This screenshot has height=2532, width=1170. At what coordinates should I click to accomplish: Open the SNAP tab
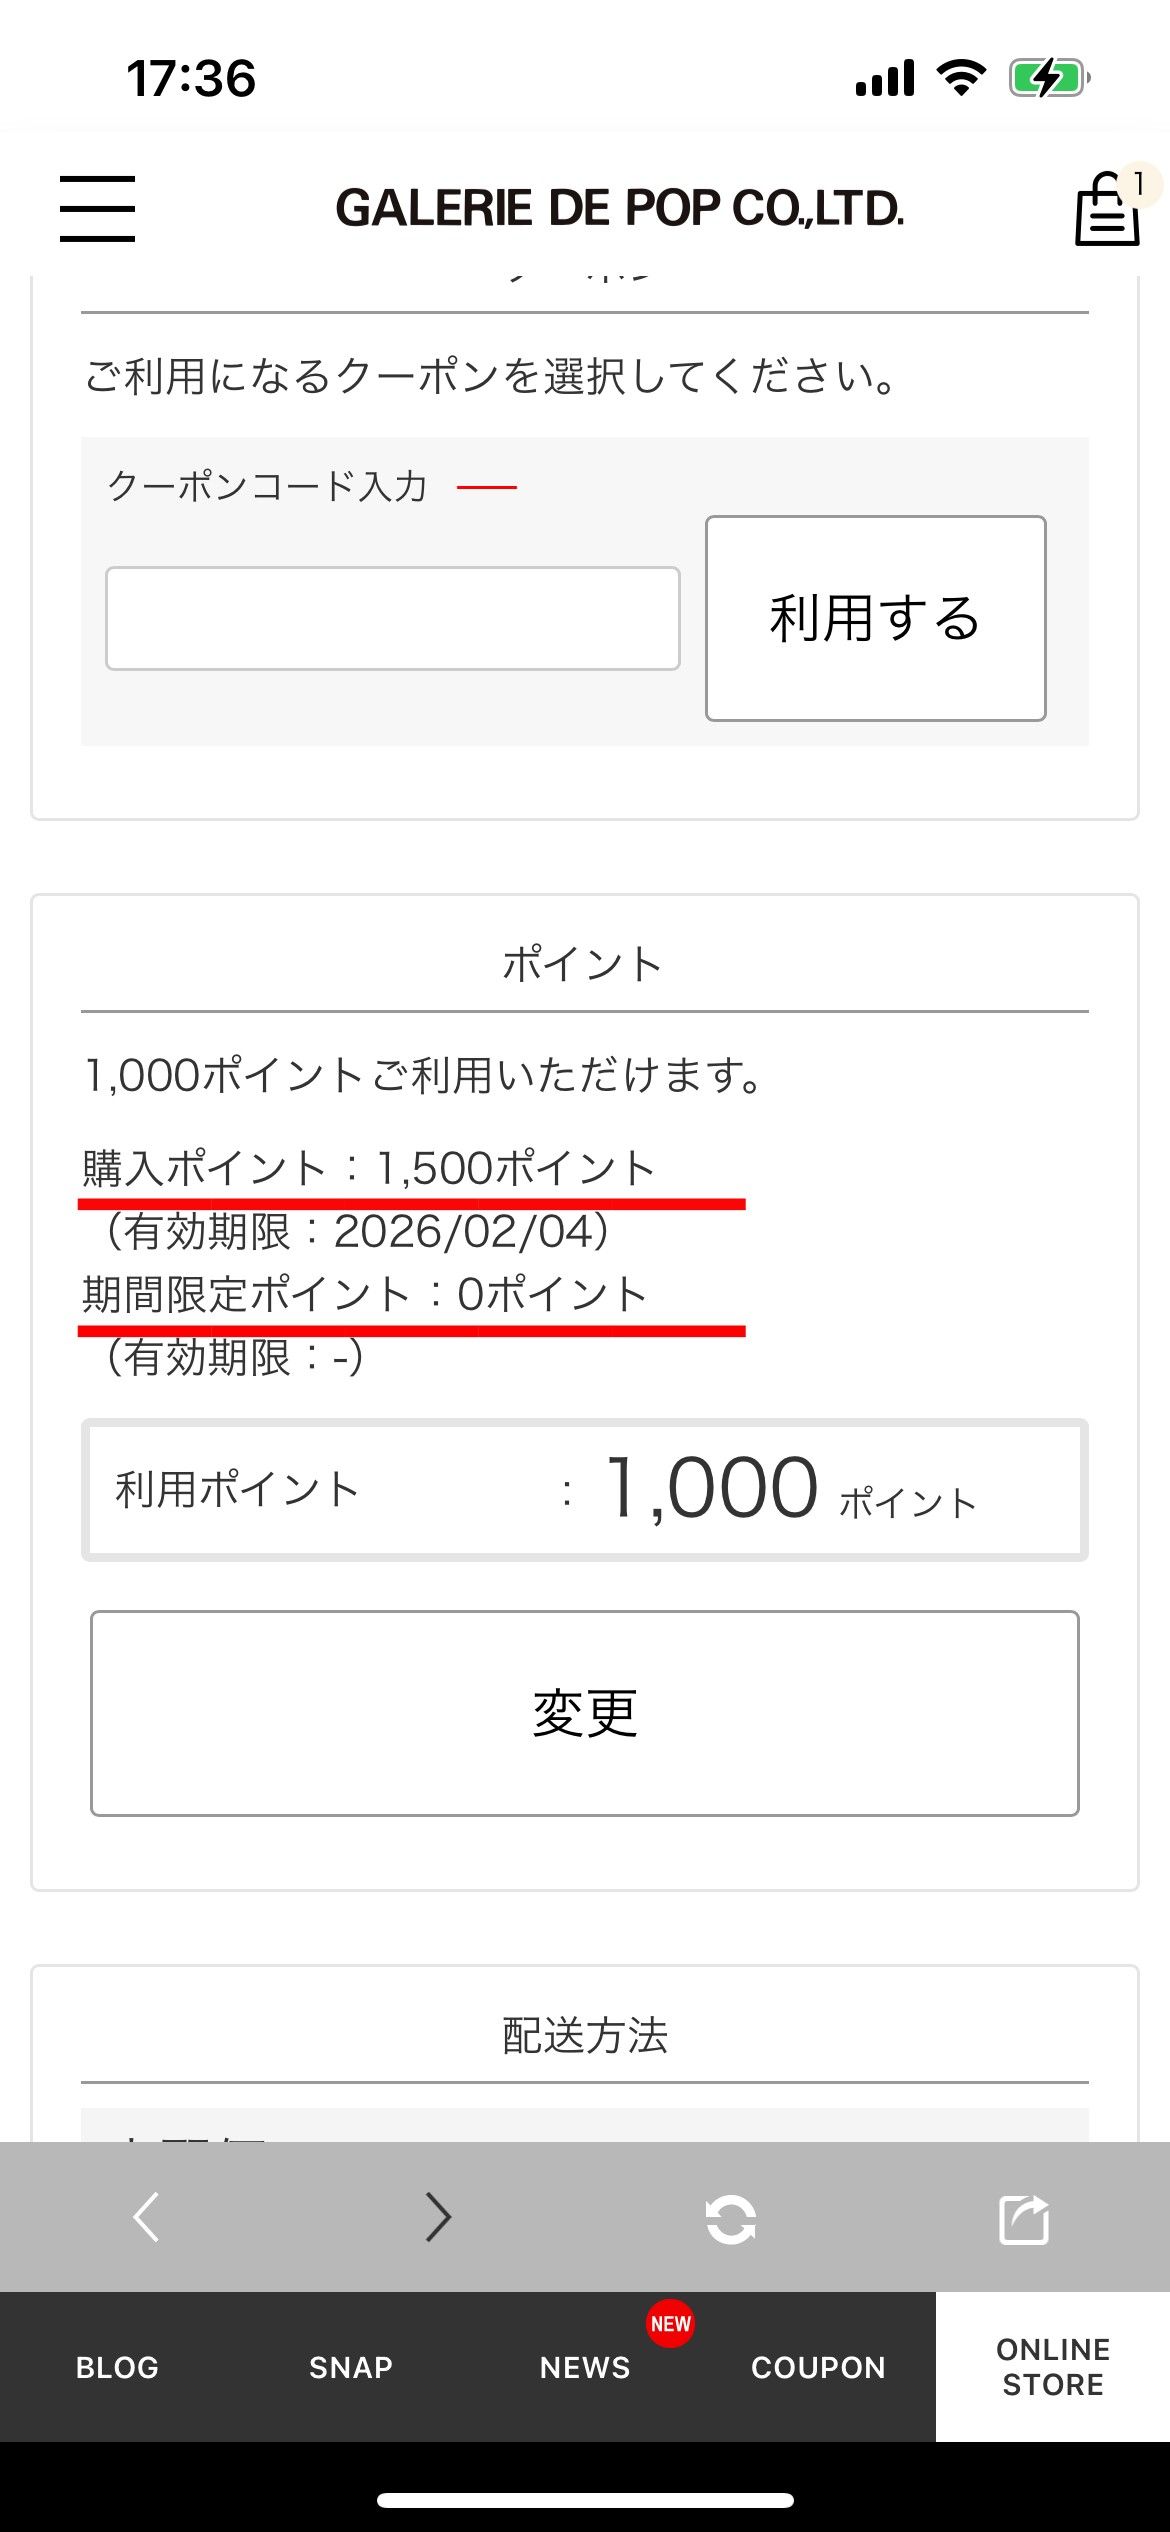tap(351, 2367)
